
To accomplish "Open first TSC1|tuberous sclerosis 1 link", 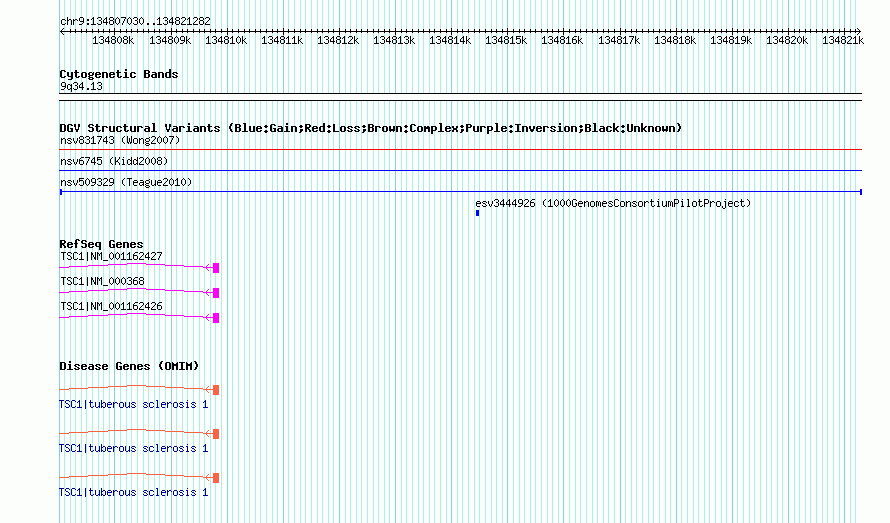I will (x=133, y=404).
